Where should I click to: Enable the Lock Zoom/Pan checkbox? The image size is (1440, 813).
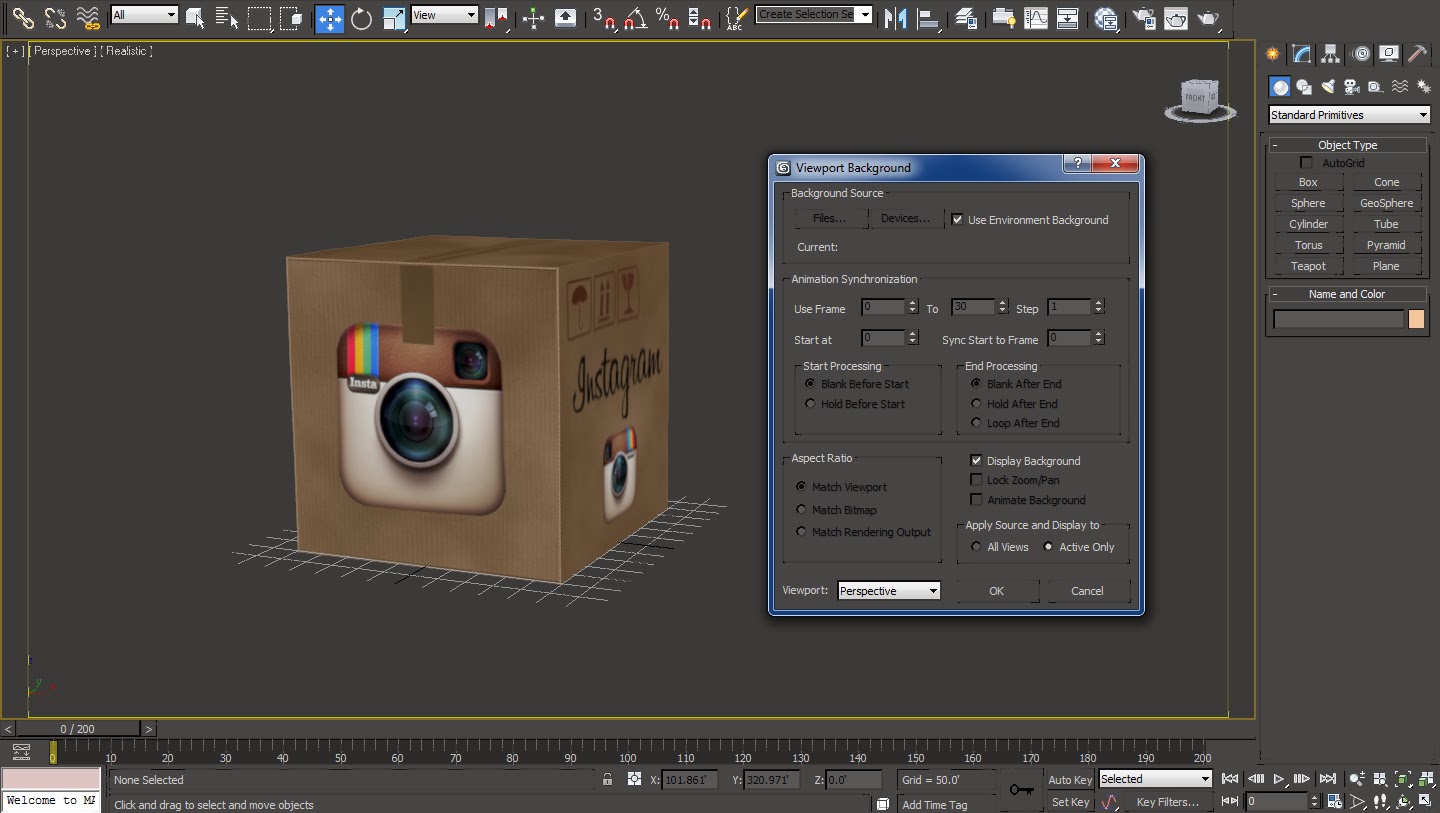pyautogui.click(x=976, y=480)
